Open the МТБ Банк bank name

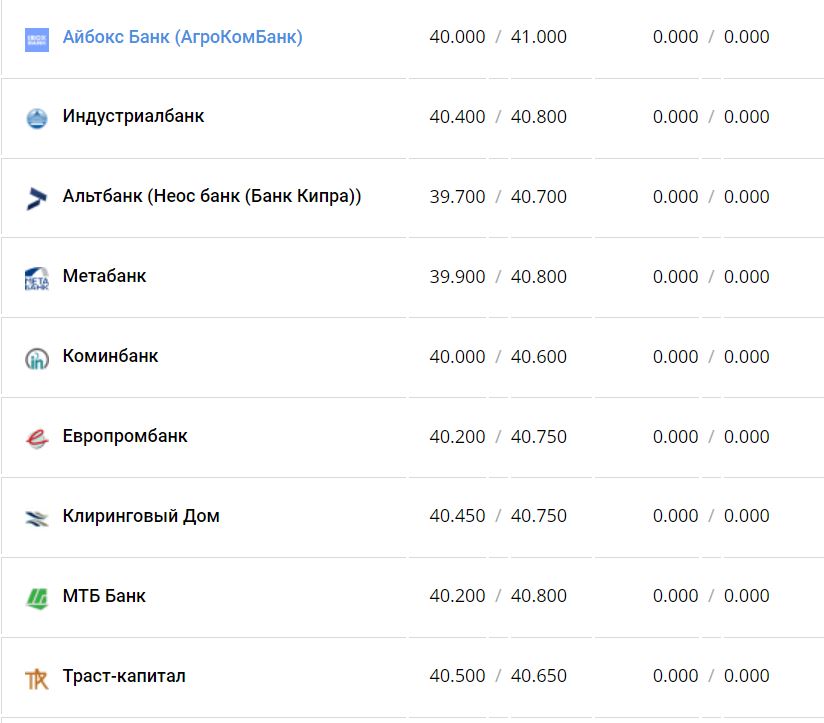[x=104, y=596]
